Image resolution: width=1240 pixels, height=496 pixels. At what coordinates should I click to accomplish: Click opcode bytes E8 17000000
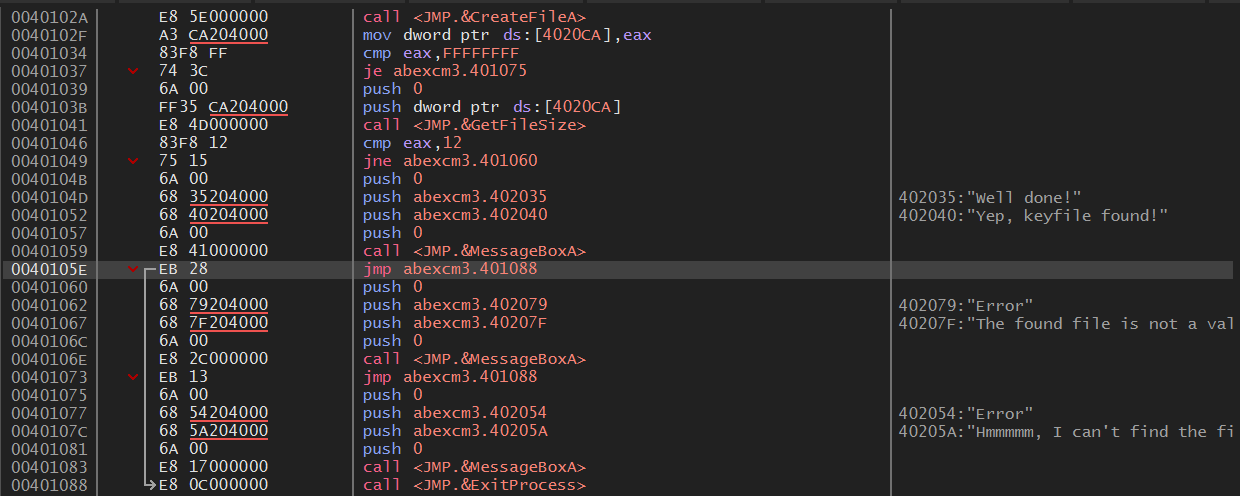(x=213, y=467)
